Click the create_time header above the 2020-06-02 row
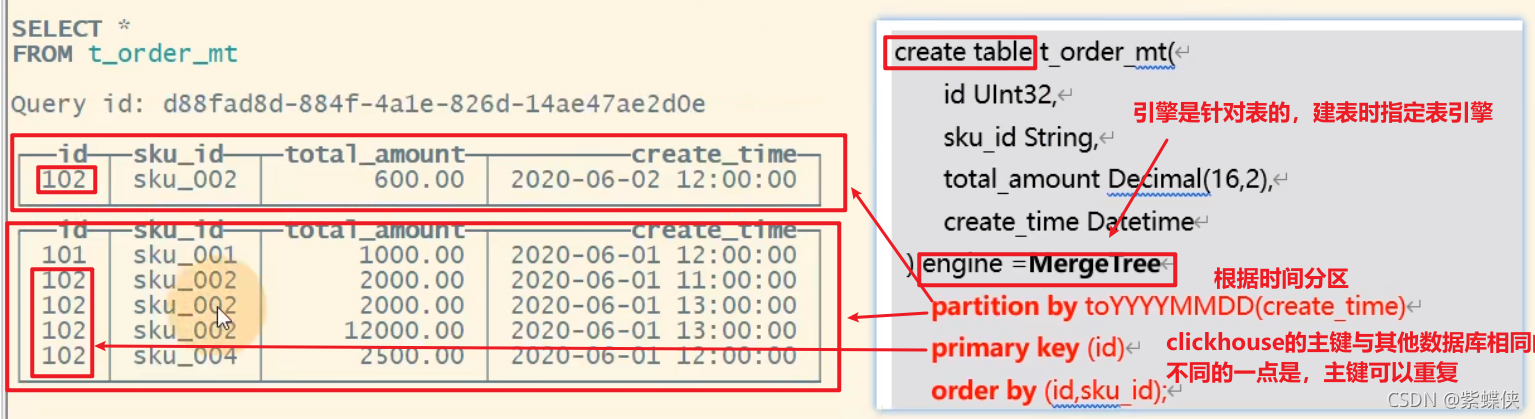The image size is (1535, 419). 714,155
